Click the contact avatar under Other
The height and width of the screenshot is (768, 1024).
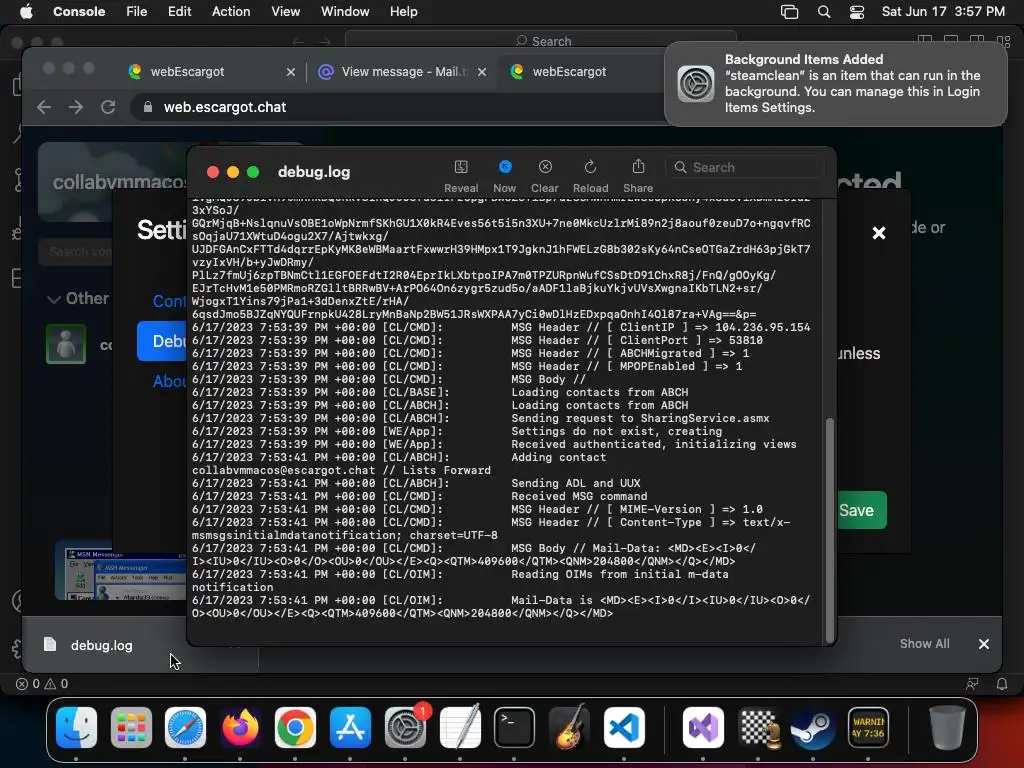tap(66, 344)
